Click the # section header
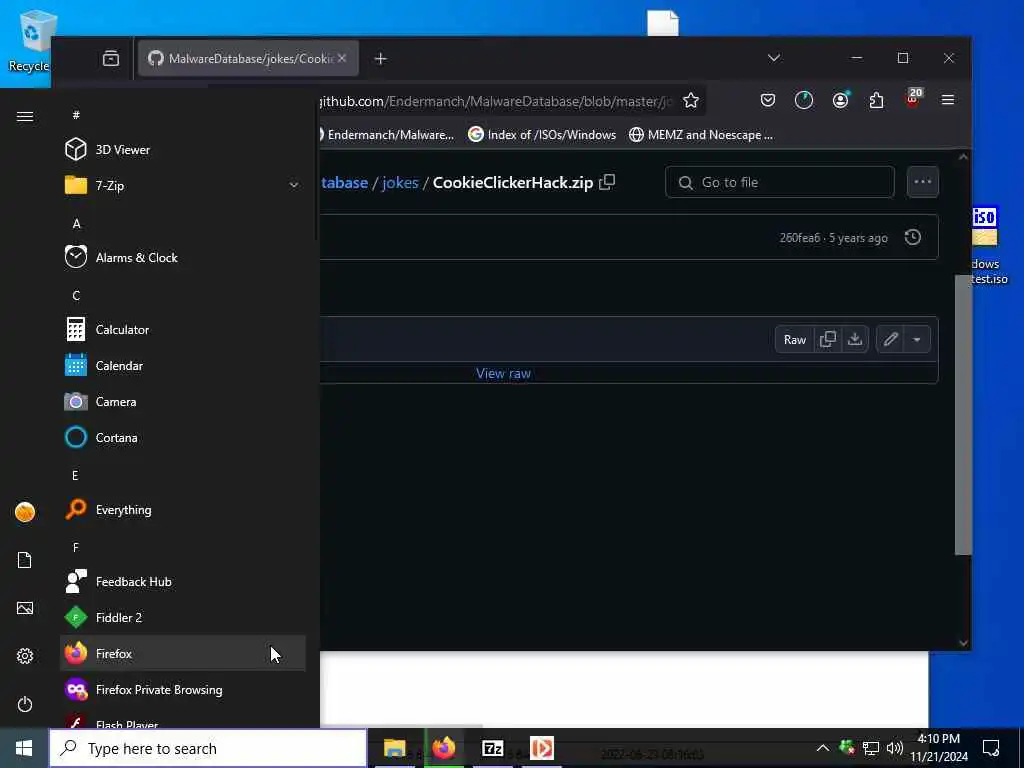This screenshot has height=768, width=1024. (76, 115)
